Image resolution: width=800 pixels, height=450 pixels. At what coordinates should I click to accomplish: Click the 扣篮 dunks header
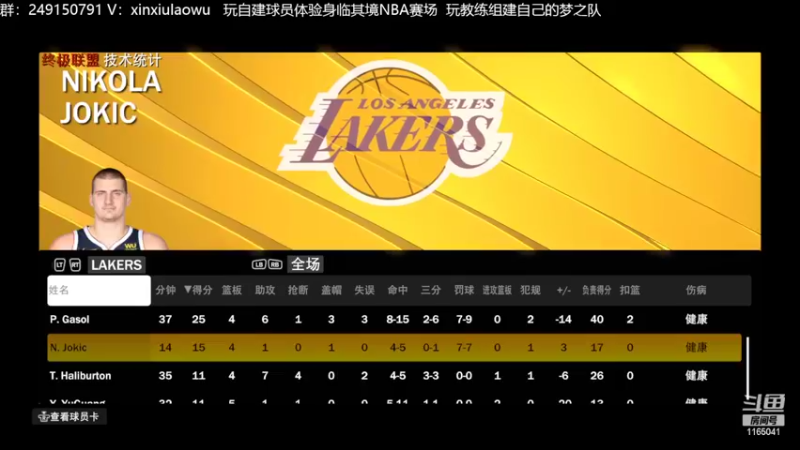click(x=630, y=290)
